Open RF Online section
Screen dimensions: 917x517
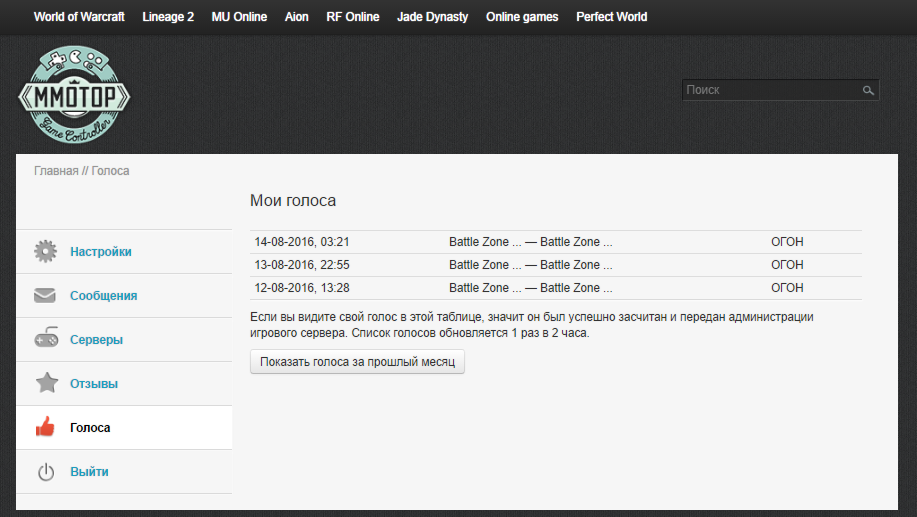[x=353, y=17]
